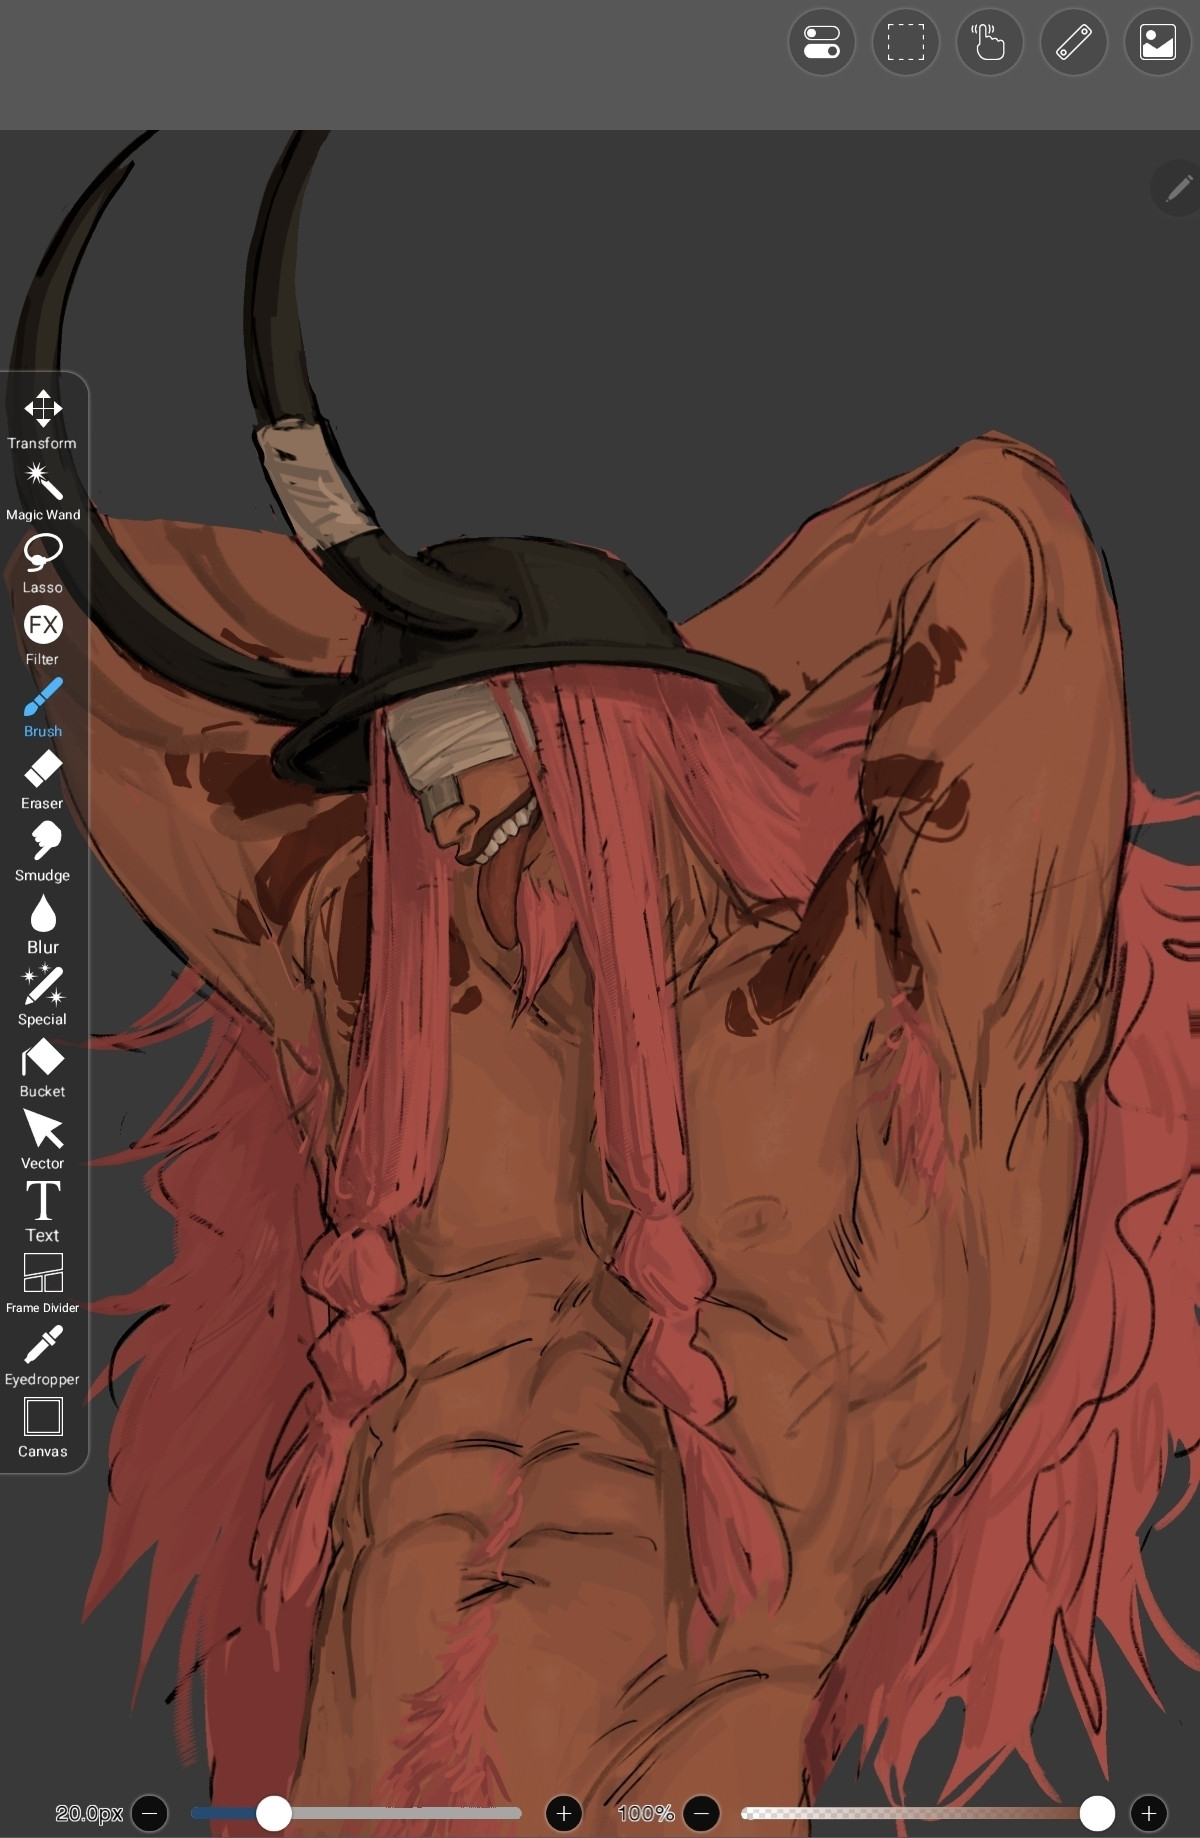Select the Lasso tool
The width and height of the screenshot is (1200, 1838).
43,563
